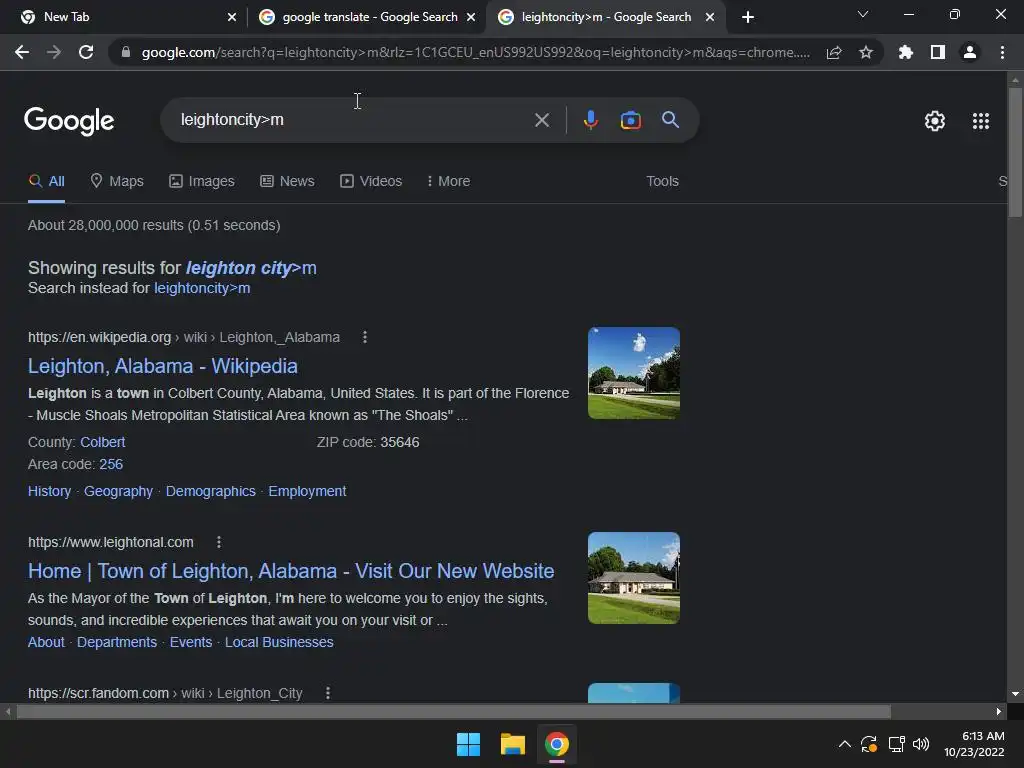Screen dimensions: 1024x768
Task: Start a search by voice
Action: coord(590,120)
